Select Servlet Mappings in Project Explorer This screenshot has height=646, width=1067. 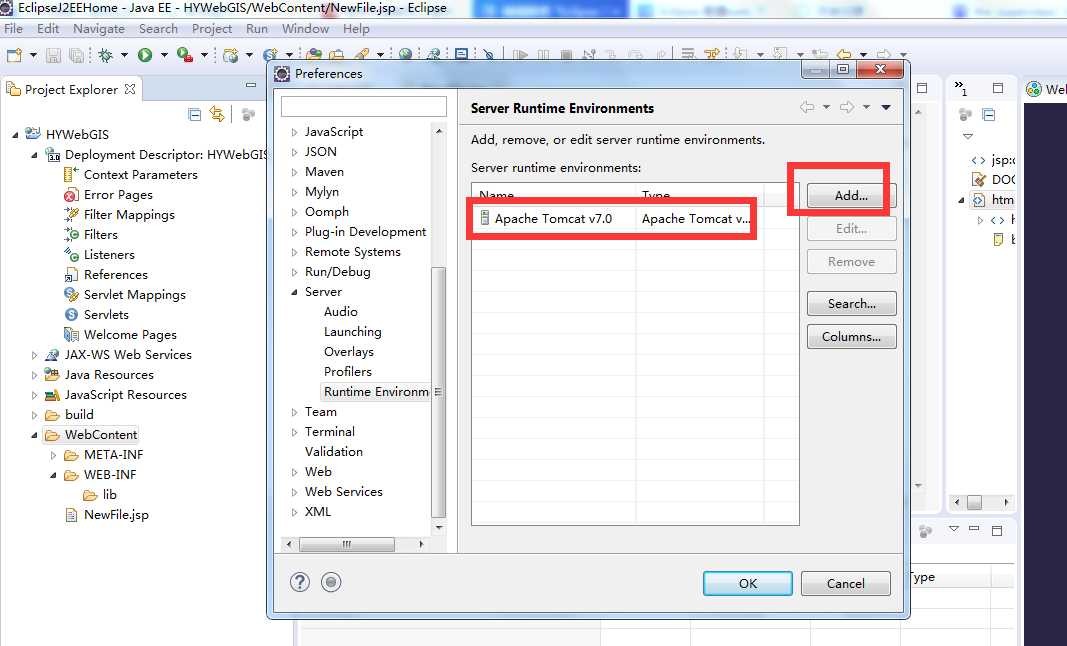pyautogui.click(x=135, y=295)
